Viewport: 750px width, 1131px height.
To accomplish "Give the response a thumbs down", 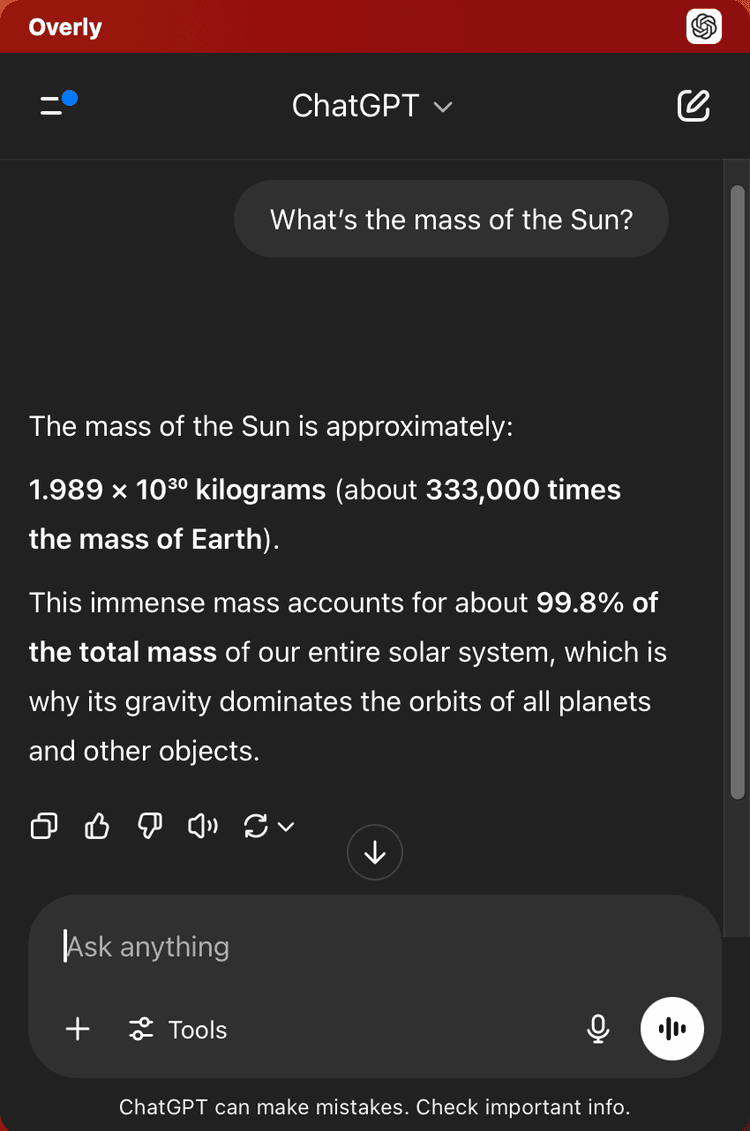I will pyautogui.click(x=150, y=826).
